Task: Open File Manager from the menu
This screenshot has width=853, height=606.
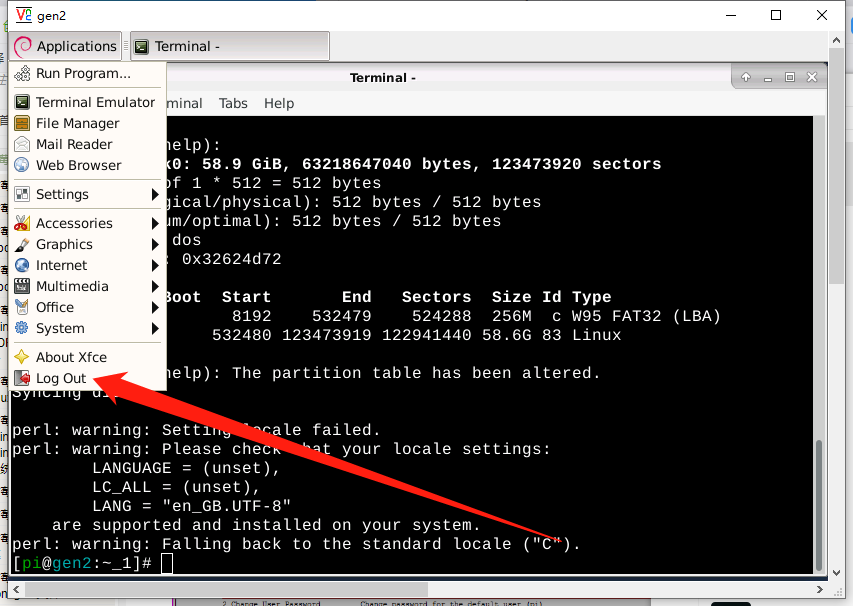Action: [88, 123]
